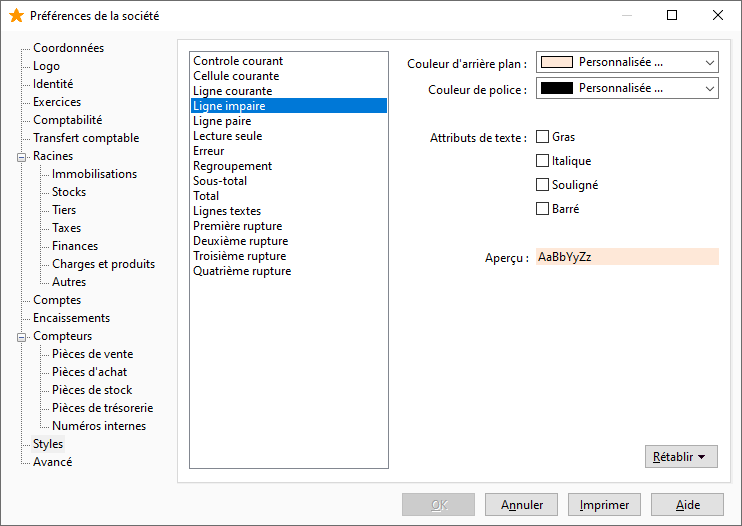Click the Imprimer button
Image resolution: width=742 pixels, height=526 pixels.
coord(604,505)
